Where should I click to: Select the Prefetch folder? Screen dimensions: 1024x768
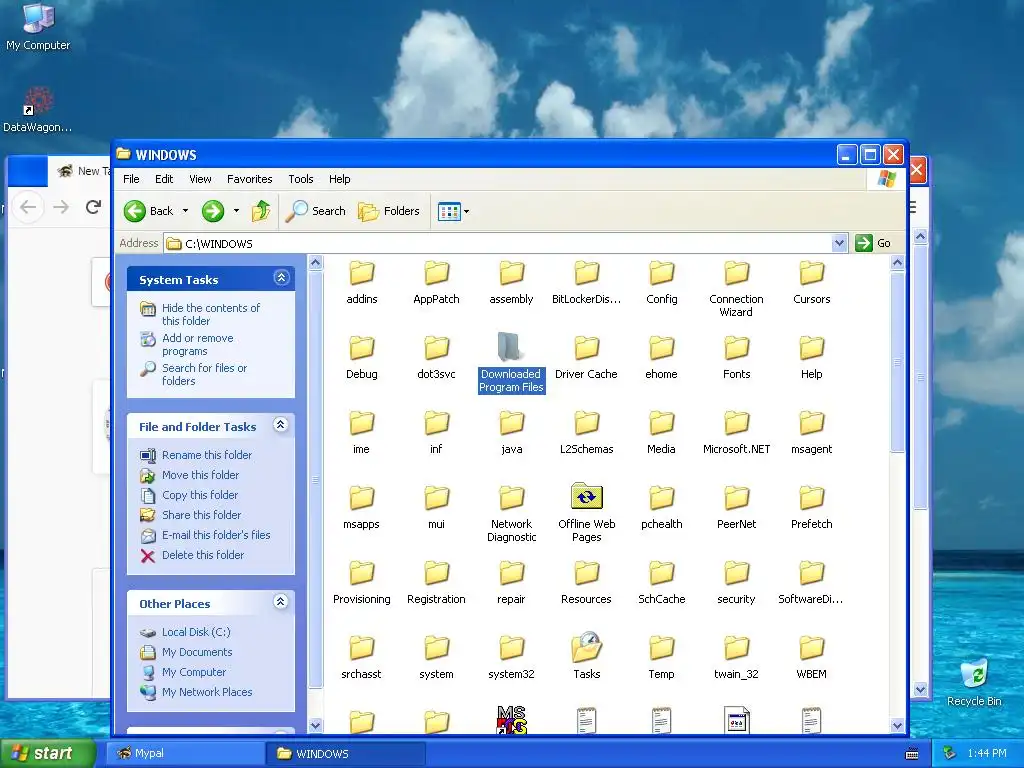point(812,507)
